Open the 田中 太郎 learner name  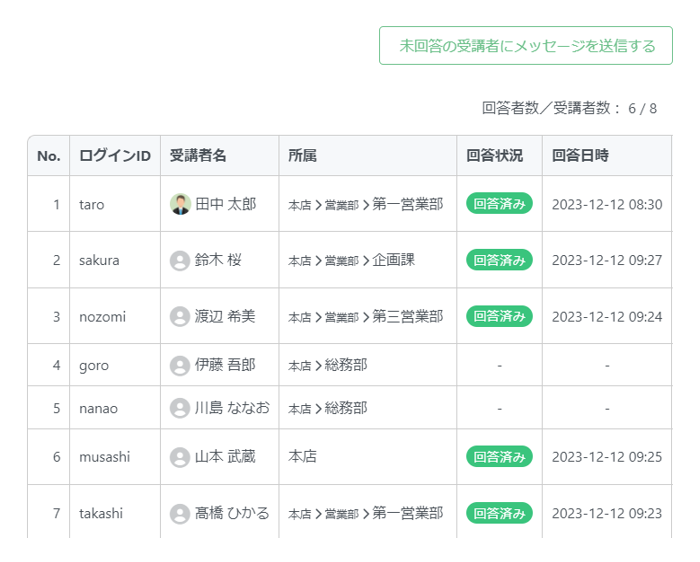[x=225, y=204]
